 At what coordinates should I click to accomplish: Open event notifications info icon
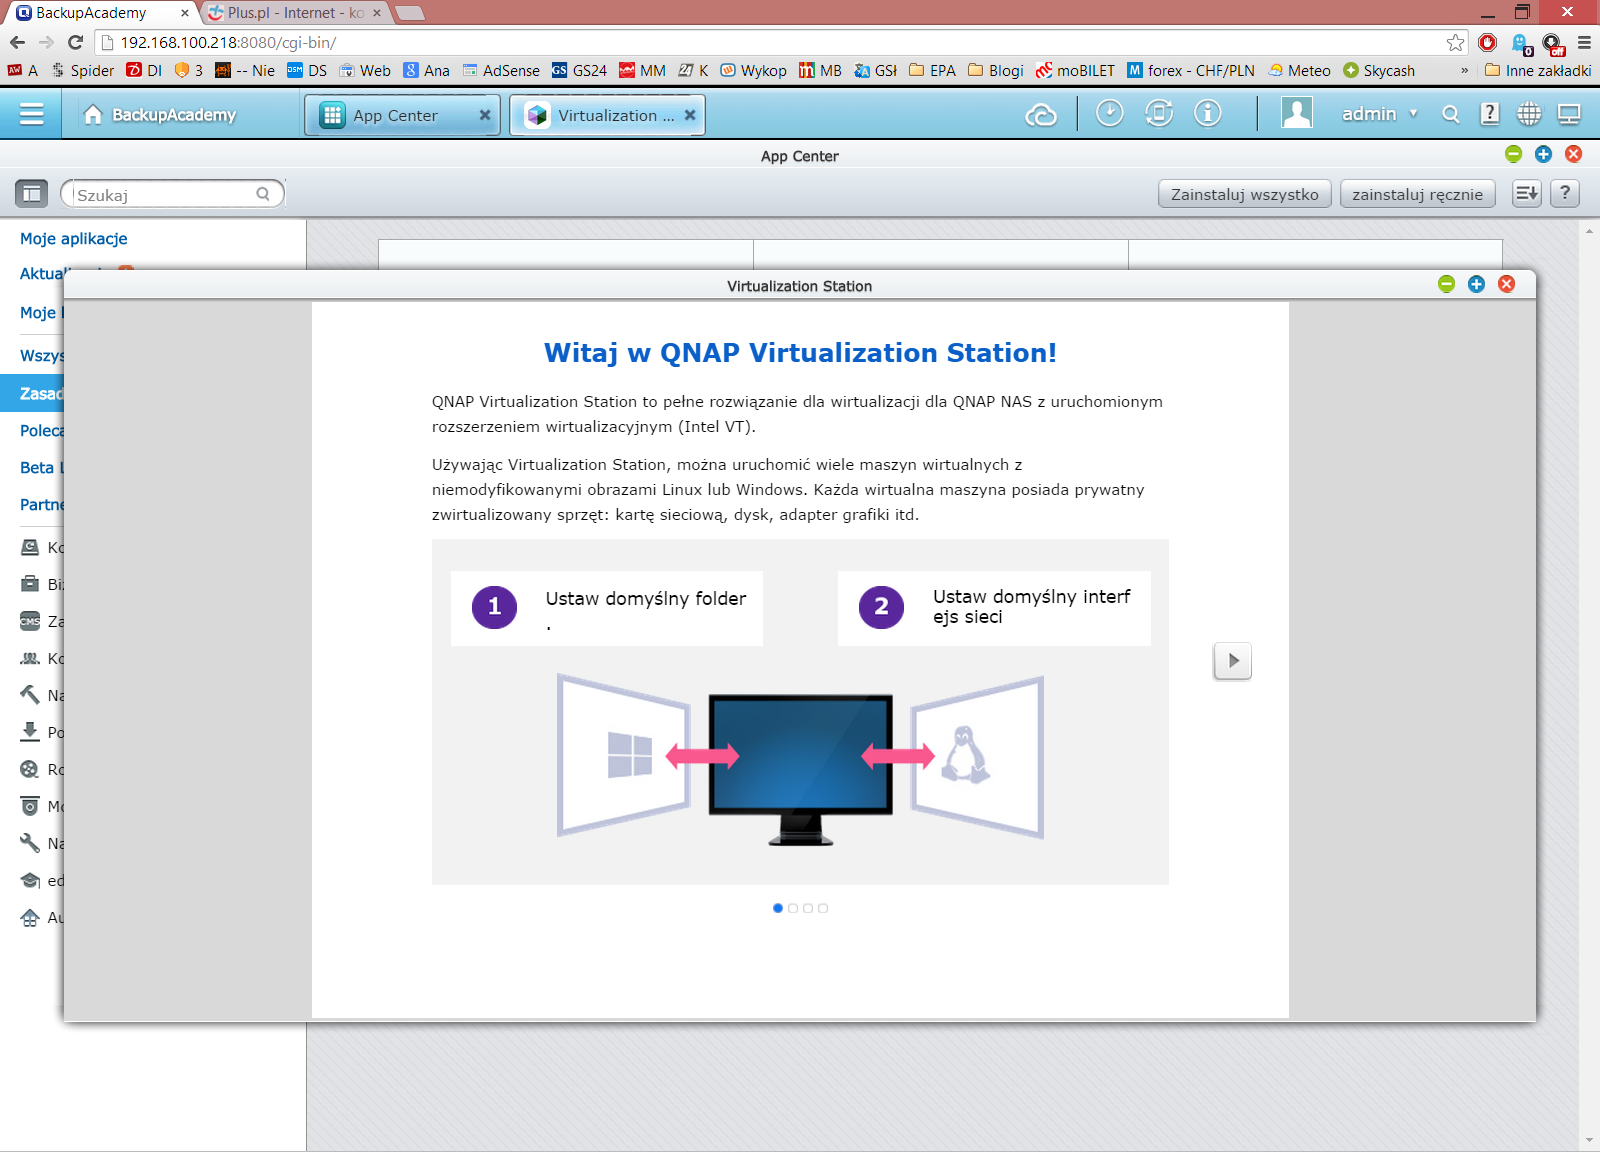pos(1208,114)
